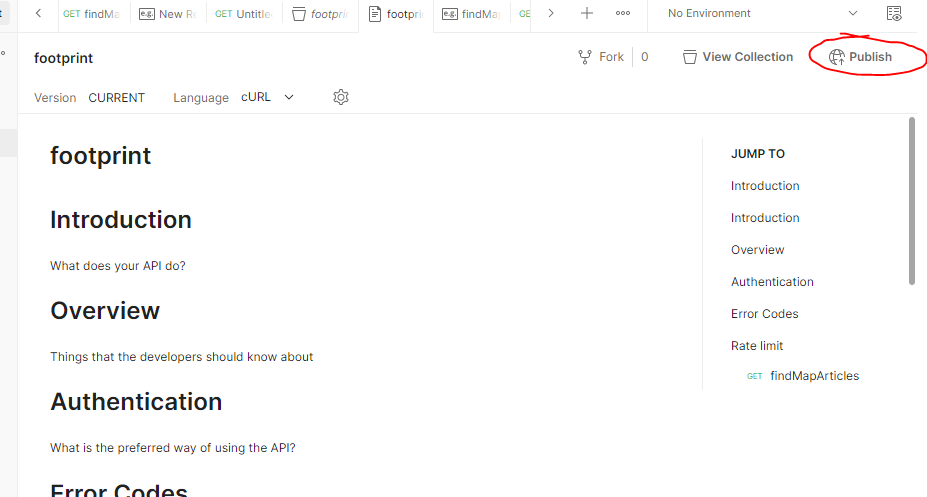Switch to the GET Untitled tab
The height and width of the screenshot is (497, 927).
click(x=243, y=14)
